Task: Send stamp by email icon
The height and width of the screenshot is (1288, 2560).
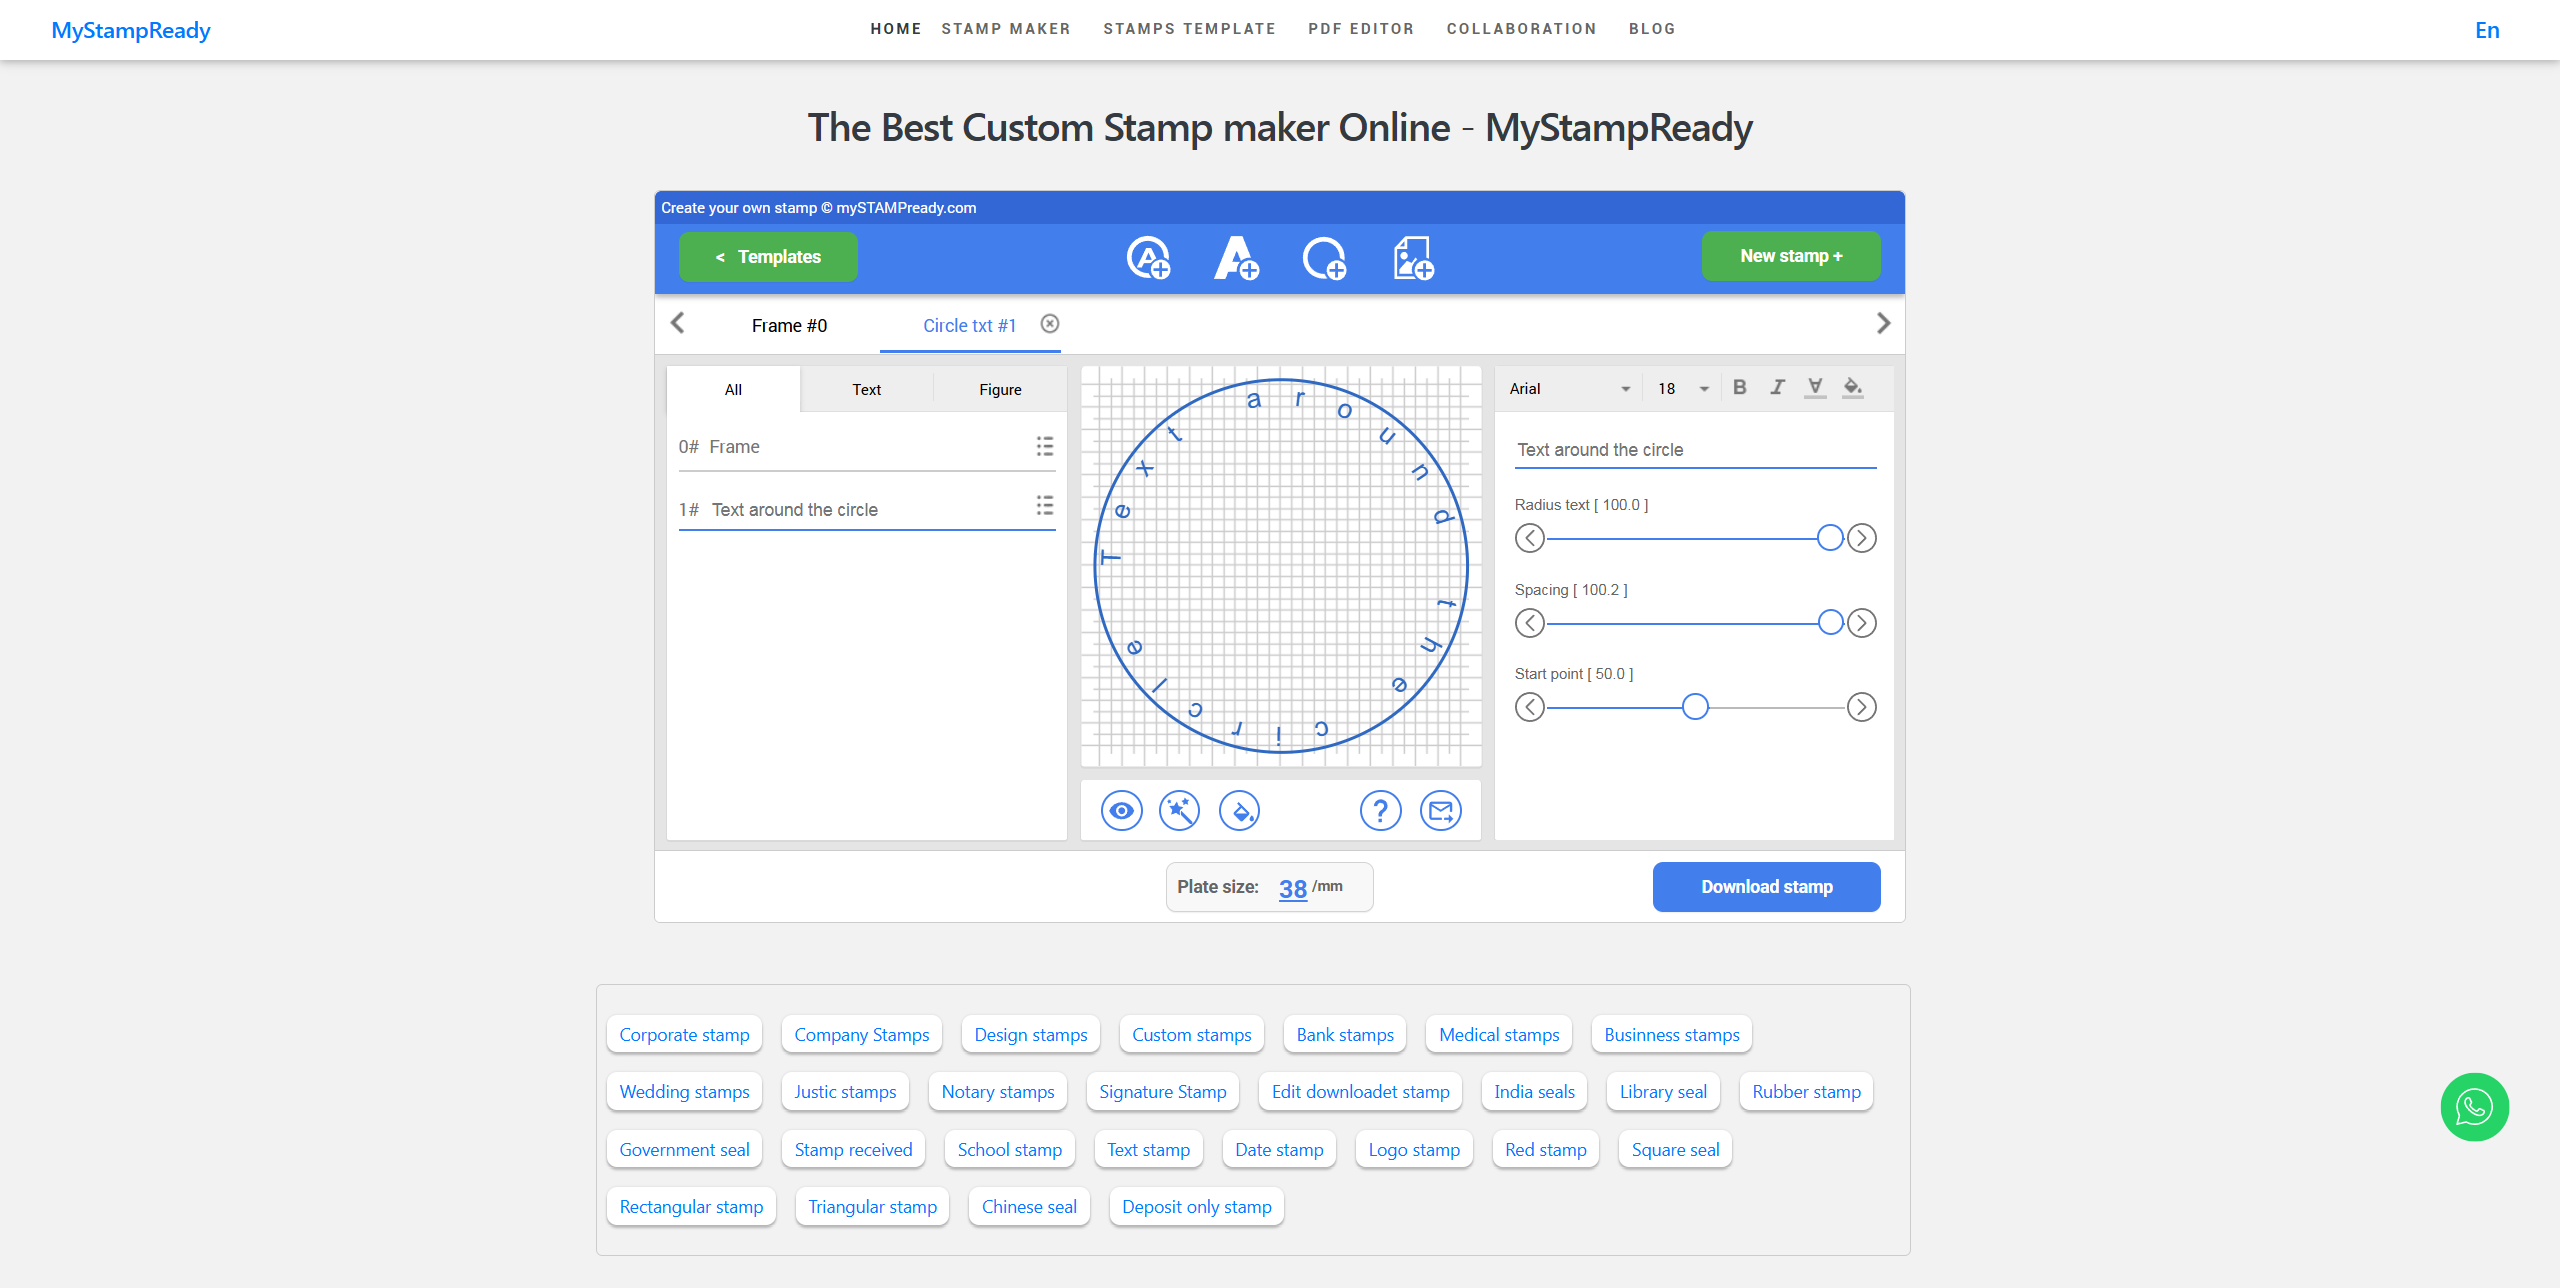Action: pos(1441,811)
